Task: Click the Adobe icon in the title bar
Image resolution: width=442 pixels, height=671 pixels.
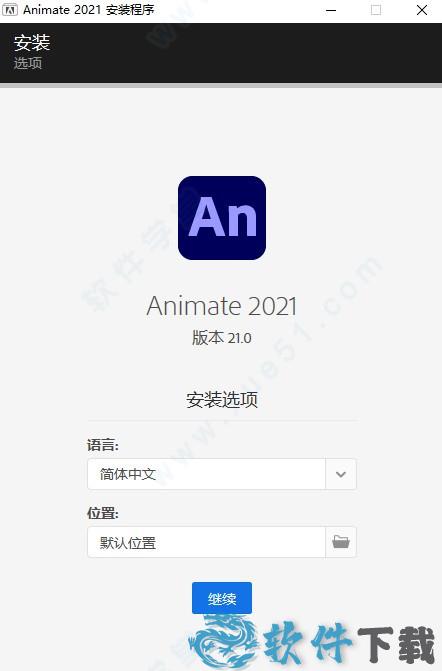Action: pos(9,10)
